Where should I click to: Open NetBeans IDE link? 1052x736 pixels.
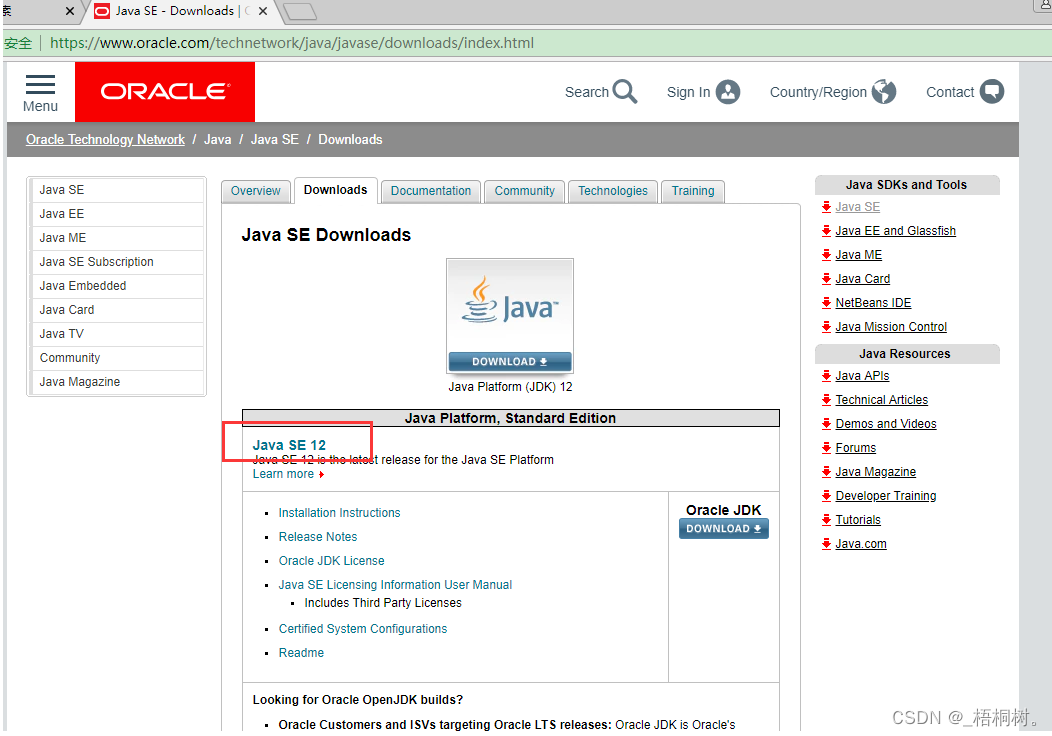pyautogui.click(x=874, y=303)
